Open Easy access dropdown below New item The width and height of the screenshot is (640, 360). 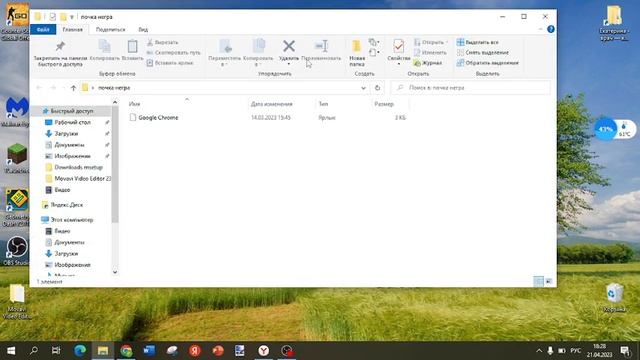[374, 52]
